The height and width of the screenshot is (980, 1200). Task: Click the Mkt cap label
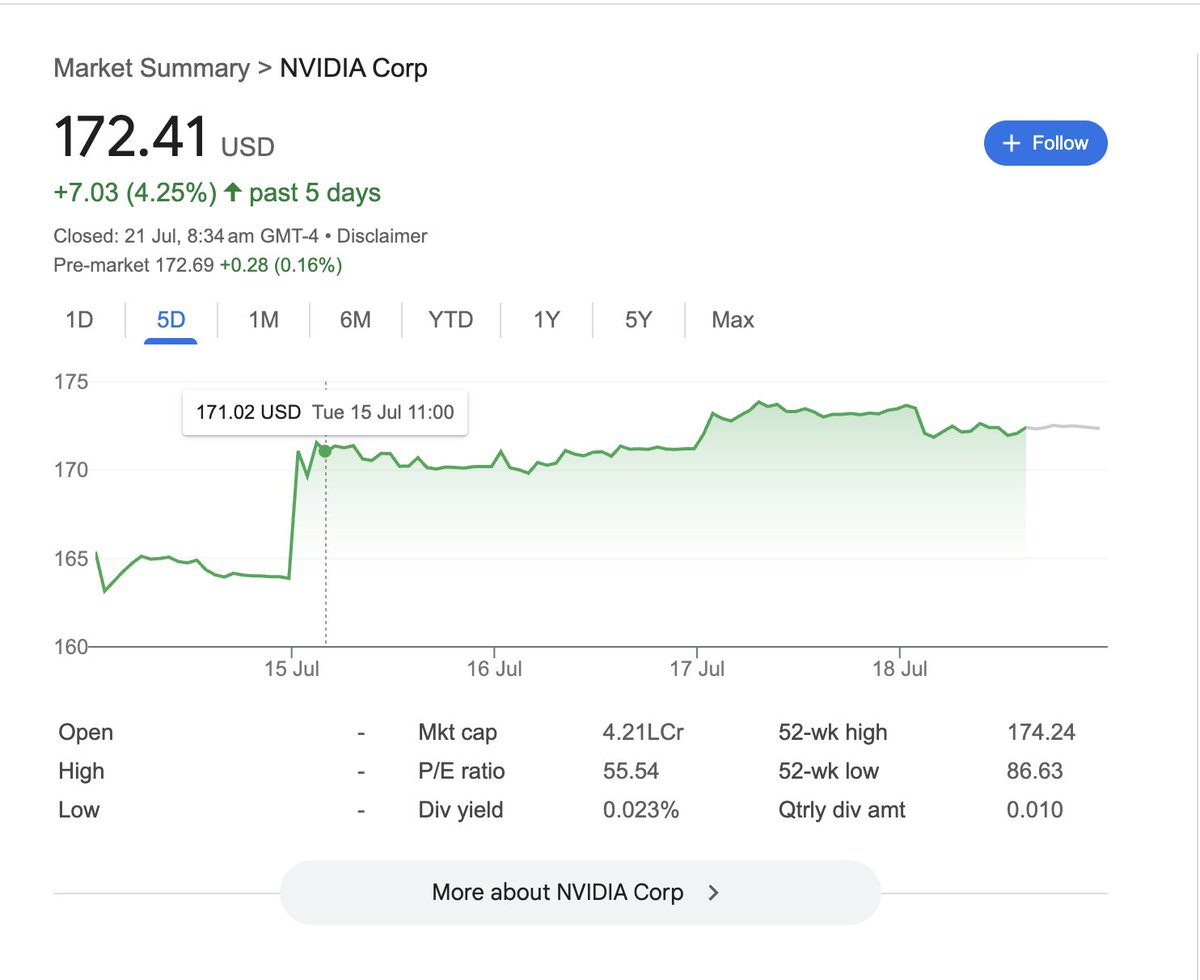click(x=457, y=733)
